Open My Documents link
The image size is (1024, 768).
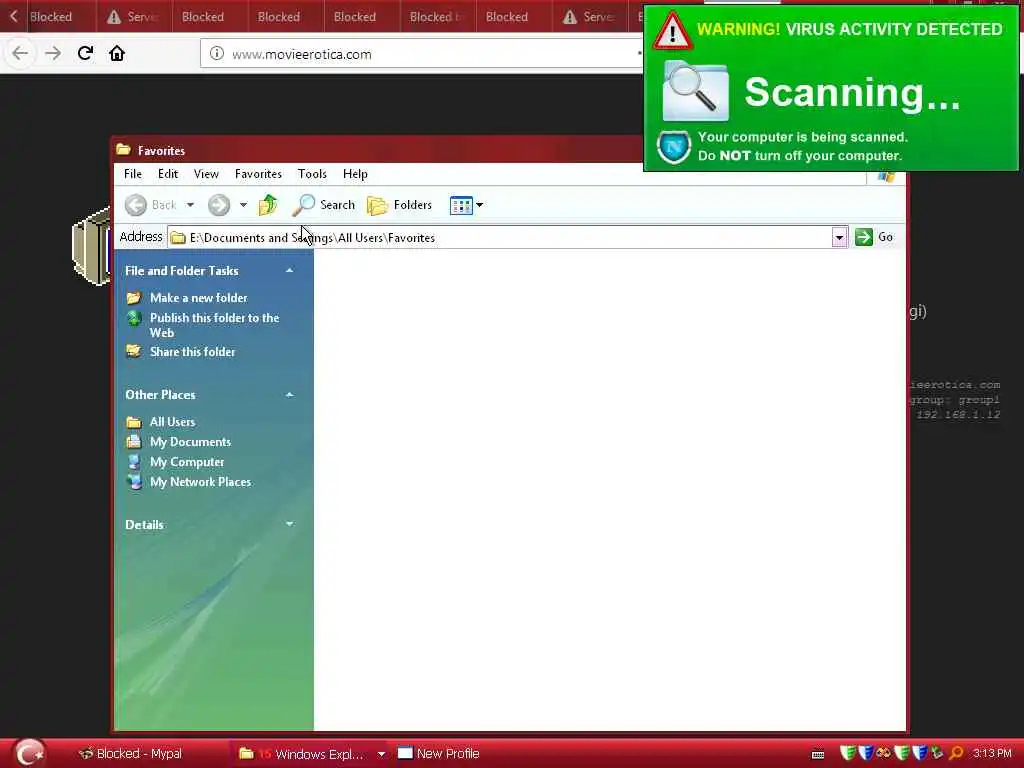(x=190, y=441)
